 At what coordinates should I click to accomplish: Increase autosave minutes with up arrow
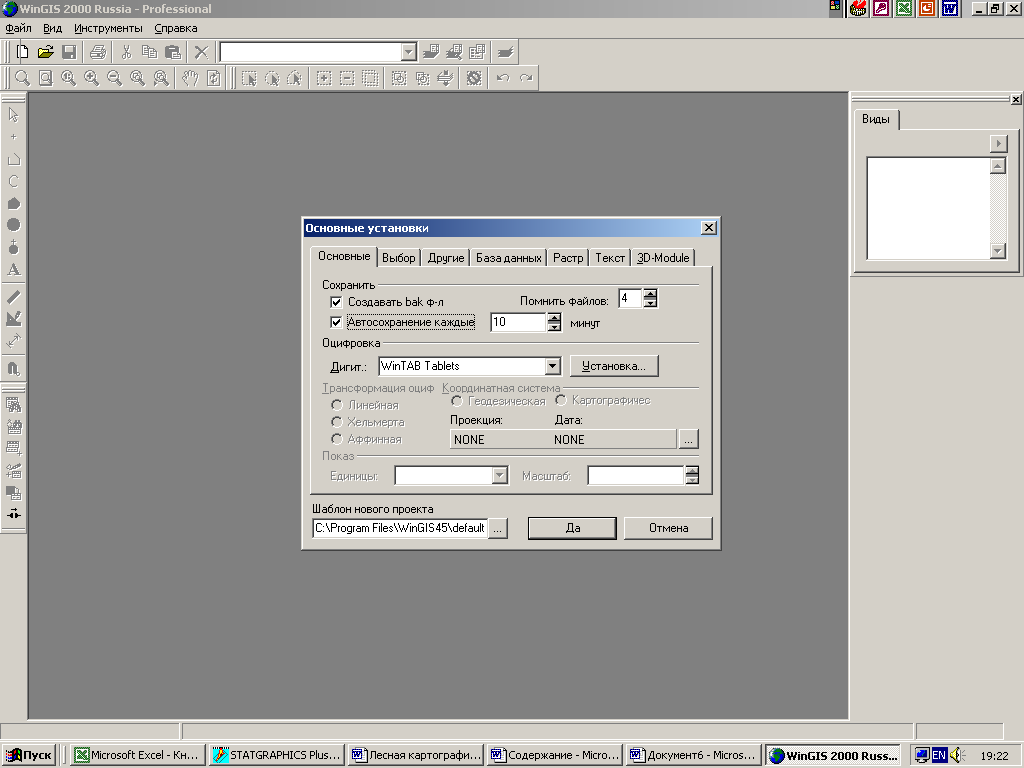[554, 317]
